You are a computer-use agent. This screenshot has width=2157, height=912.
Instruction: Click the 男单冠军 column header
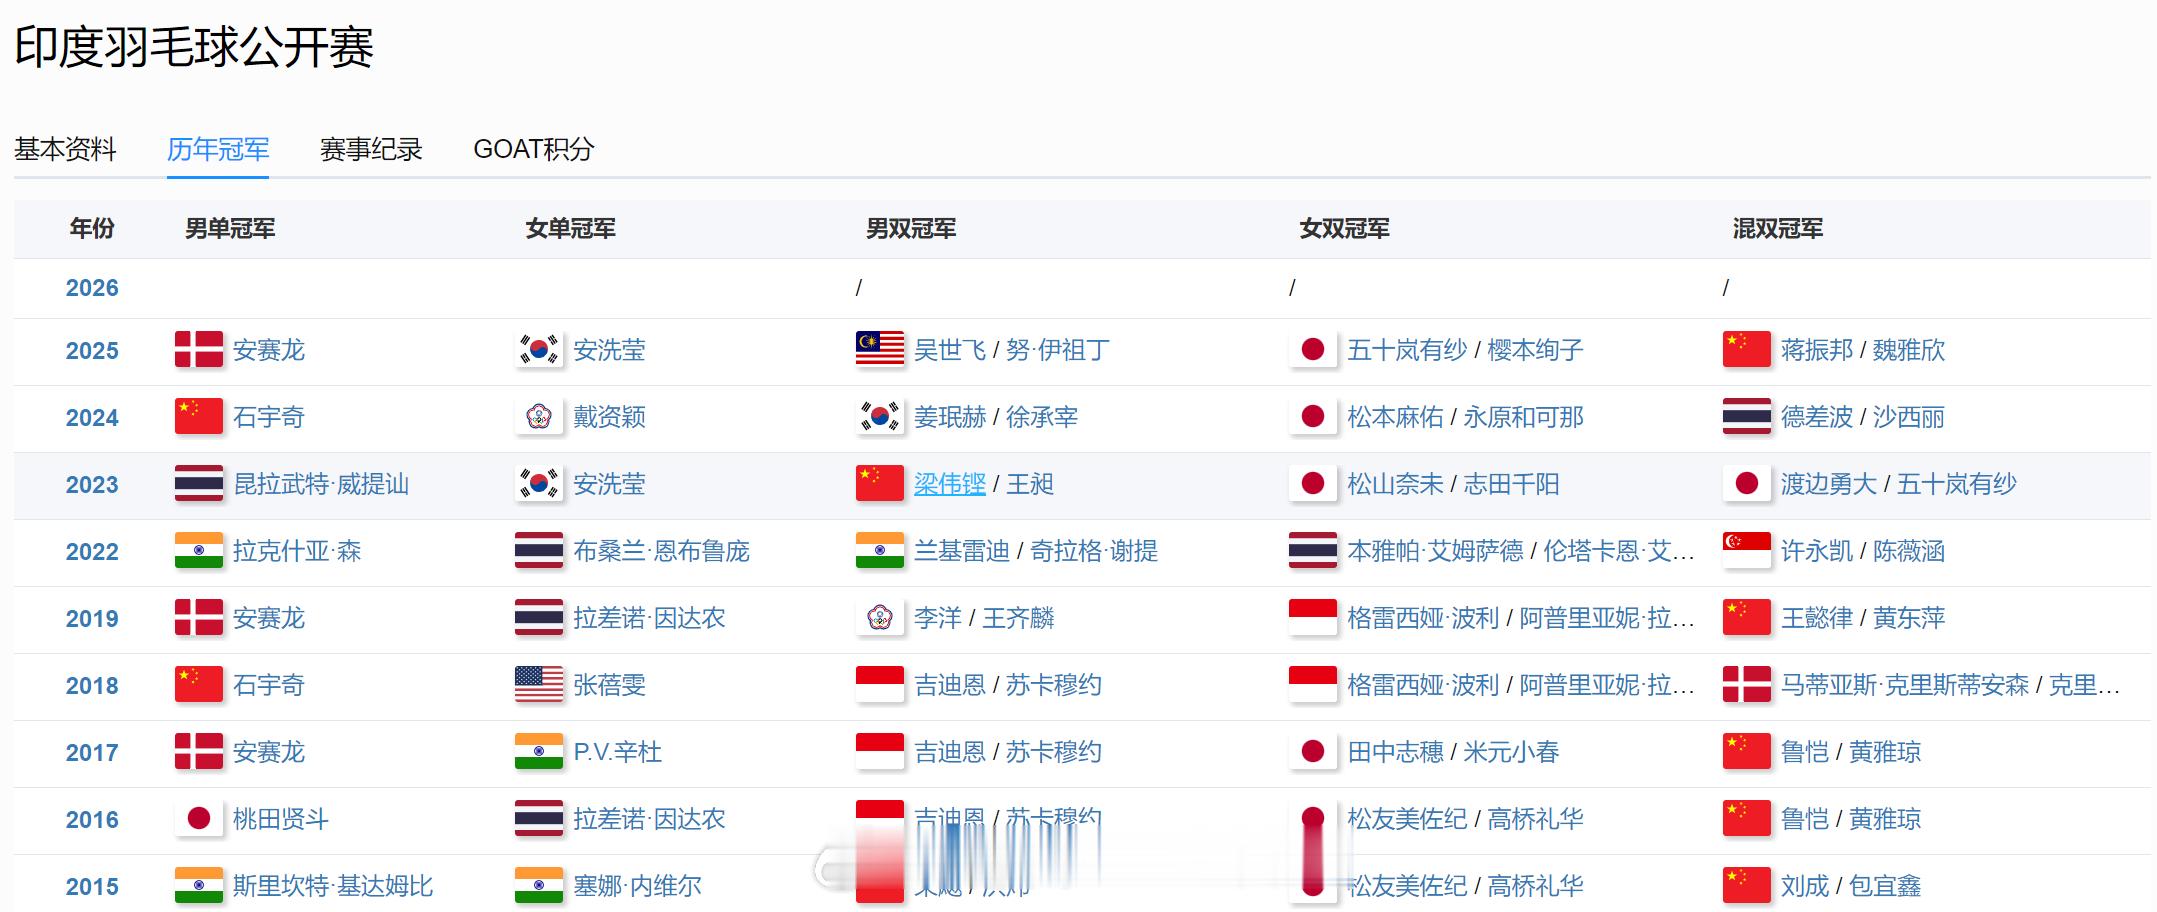pos(230,229)
